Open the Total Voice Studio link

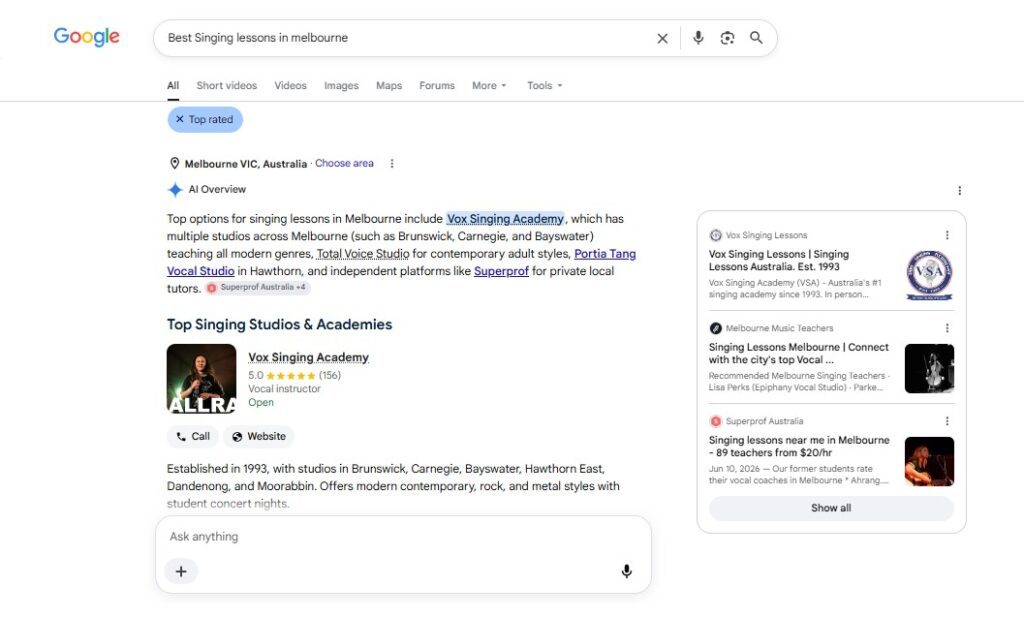pos(363,253)
